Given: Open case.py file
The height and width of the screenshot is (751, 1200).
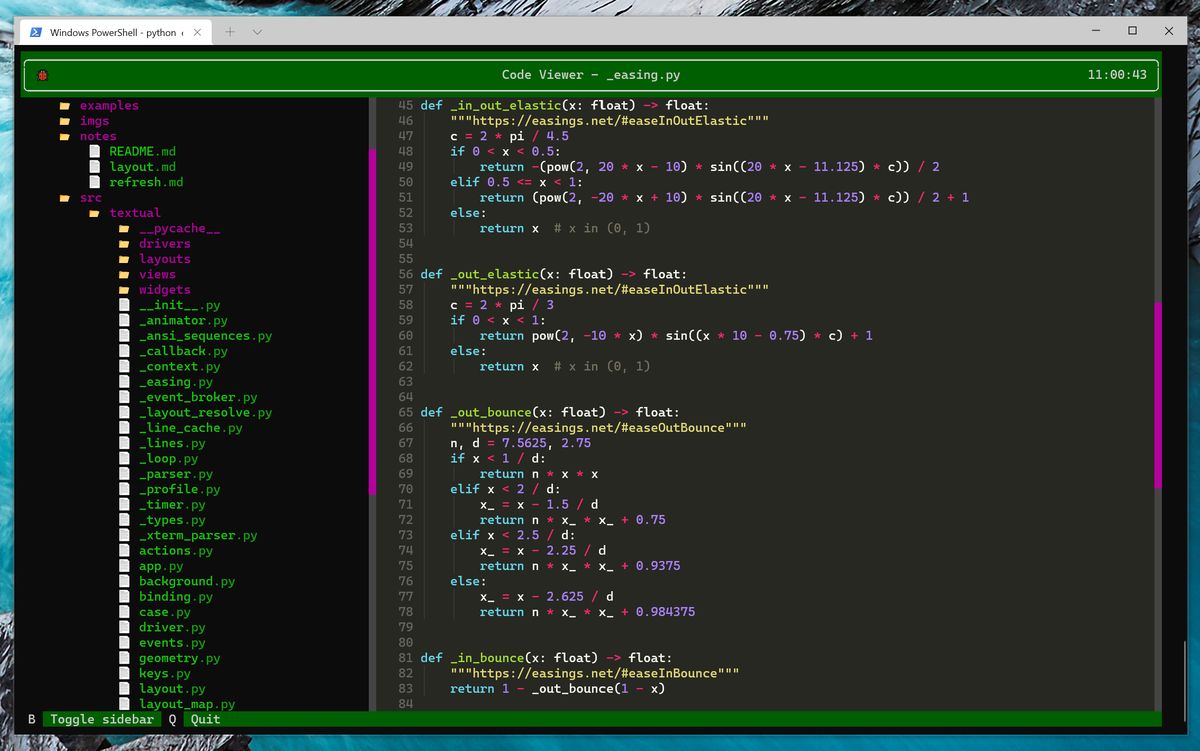Looking at the screenshot, I should (x=165, y=612).
